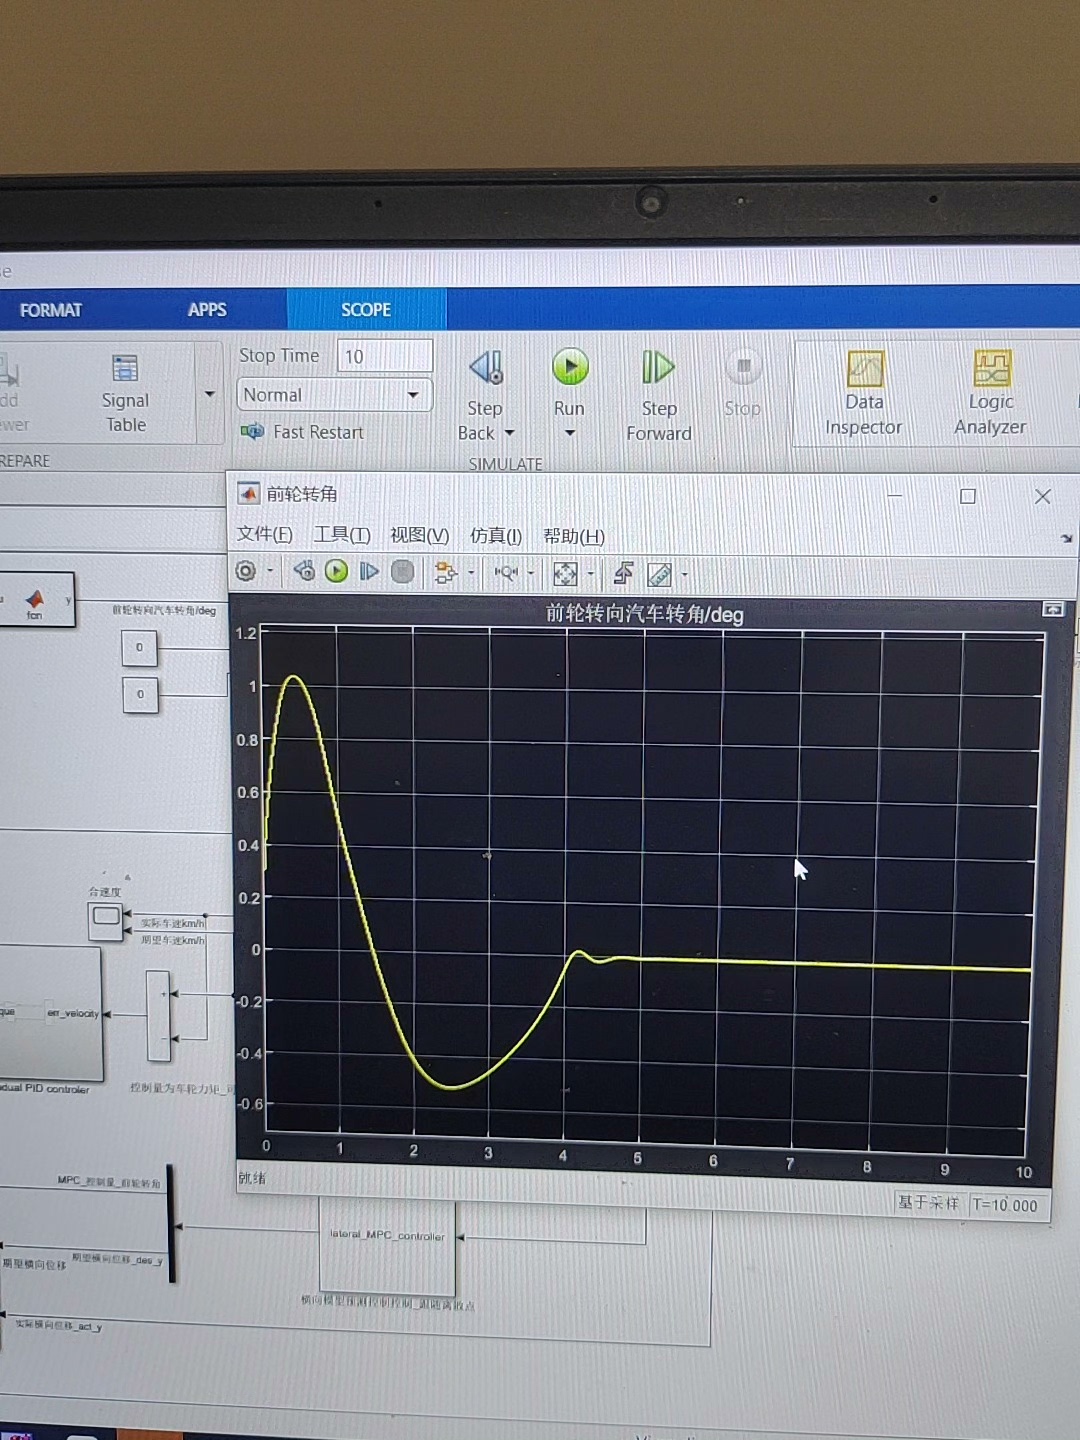Screen dimensions: 1080x1440
Task: Open the scale axes dropdown arrow
Action: (591, 574)
